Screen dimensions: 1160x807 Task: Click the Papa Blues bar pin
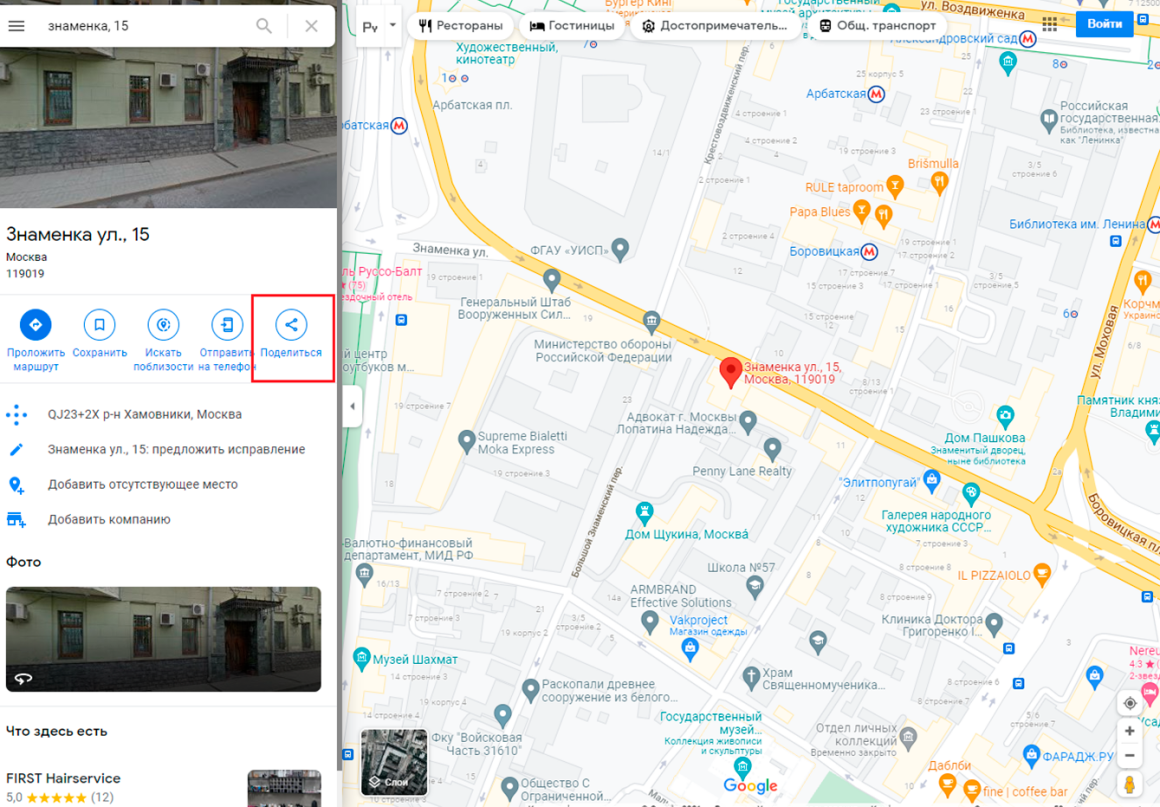861,212
